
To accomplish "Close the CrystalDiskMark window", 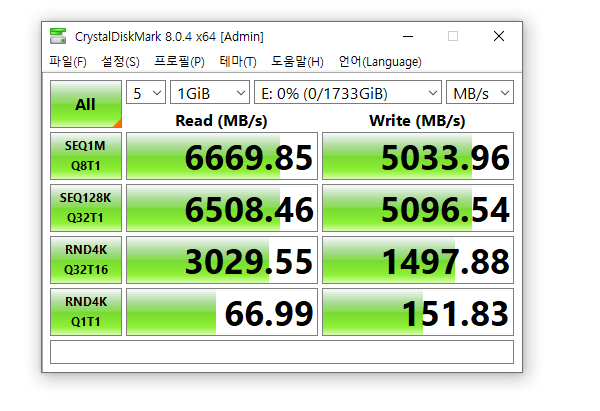I will click(x=499, y=36).
